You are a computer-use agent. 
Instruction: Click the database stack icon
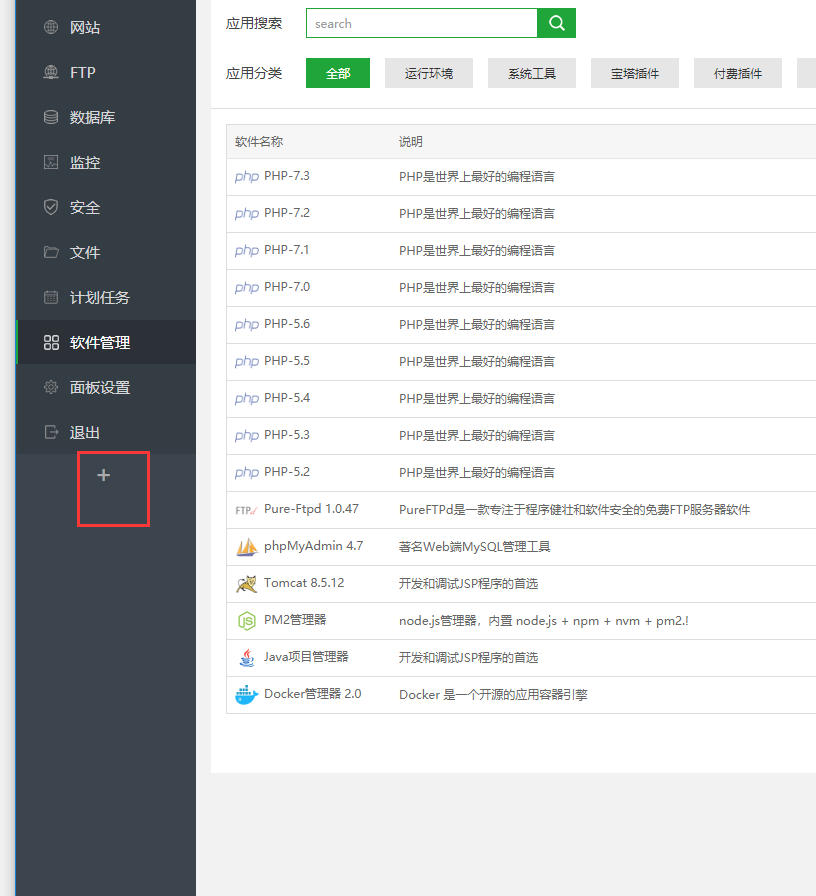click(51, 117)
